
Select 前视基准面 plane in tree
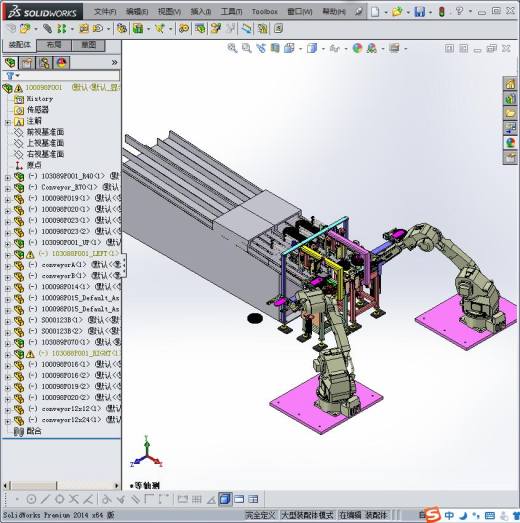[x=45, y=132]
